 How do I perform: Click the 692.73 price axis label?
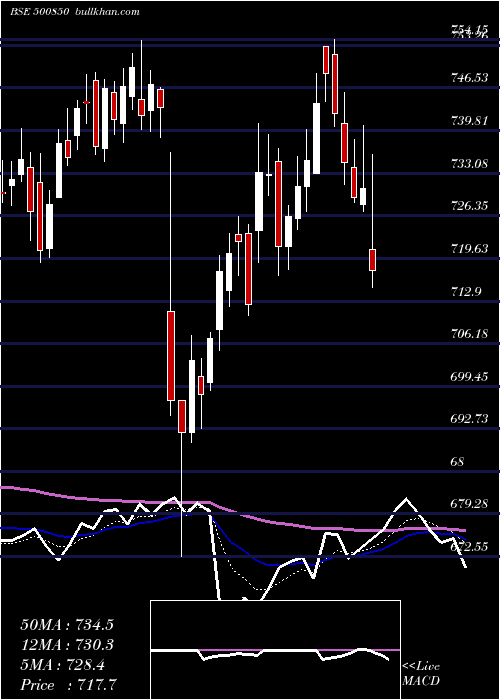click(x=470, y=419)
